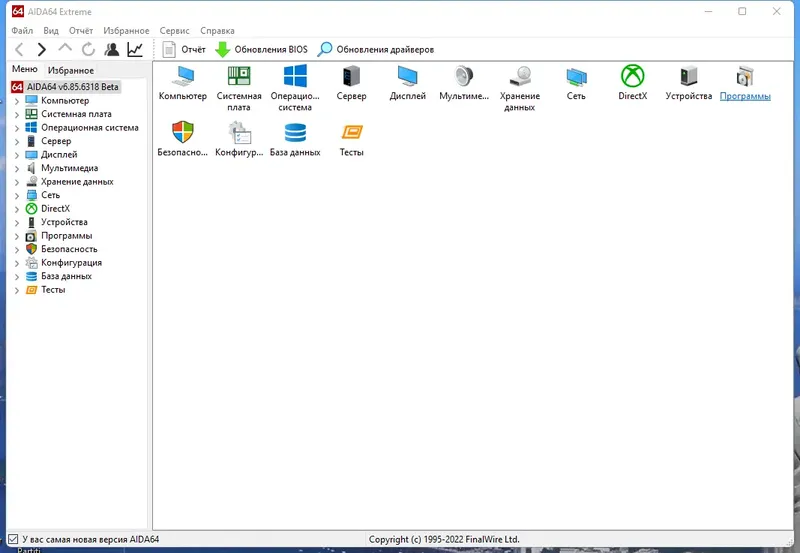Expand the Мультимедиа tree node
The height and width of the screenshot is (553, 800).
tap(16, 168)
